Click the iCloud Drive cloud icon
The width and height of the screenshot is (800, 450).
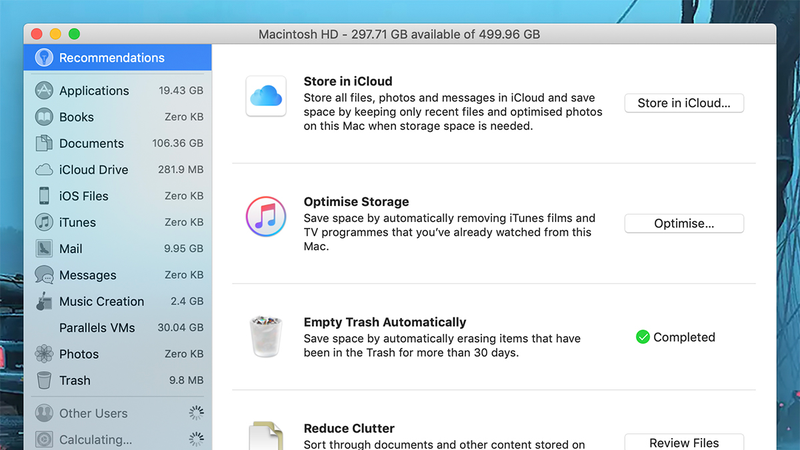pyautogui.click(x=44, y=169)
